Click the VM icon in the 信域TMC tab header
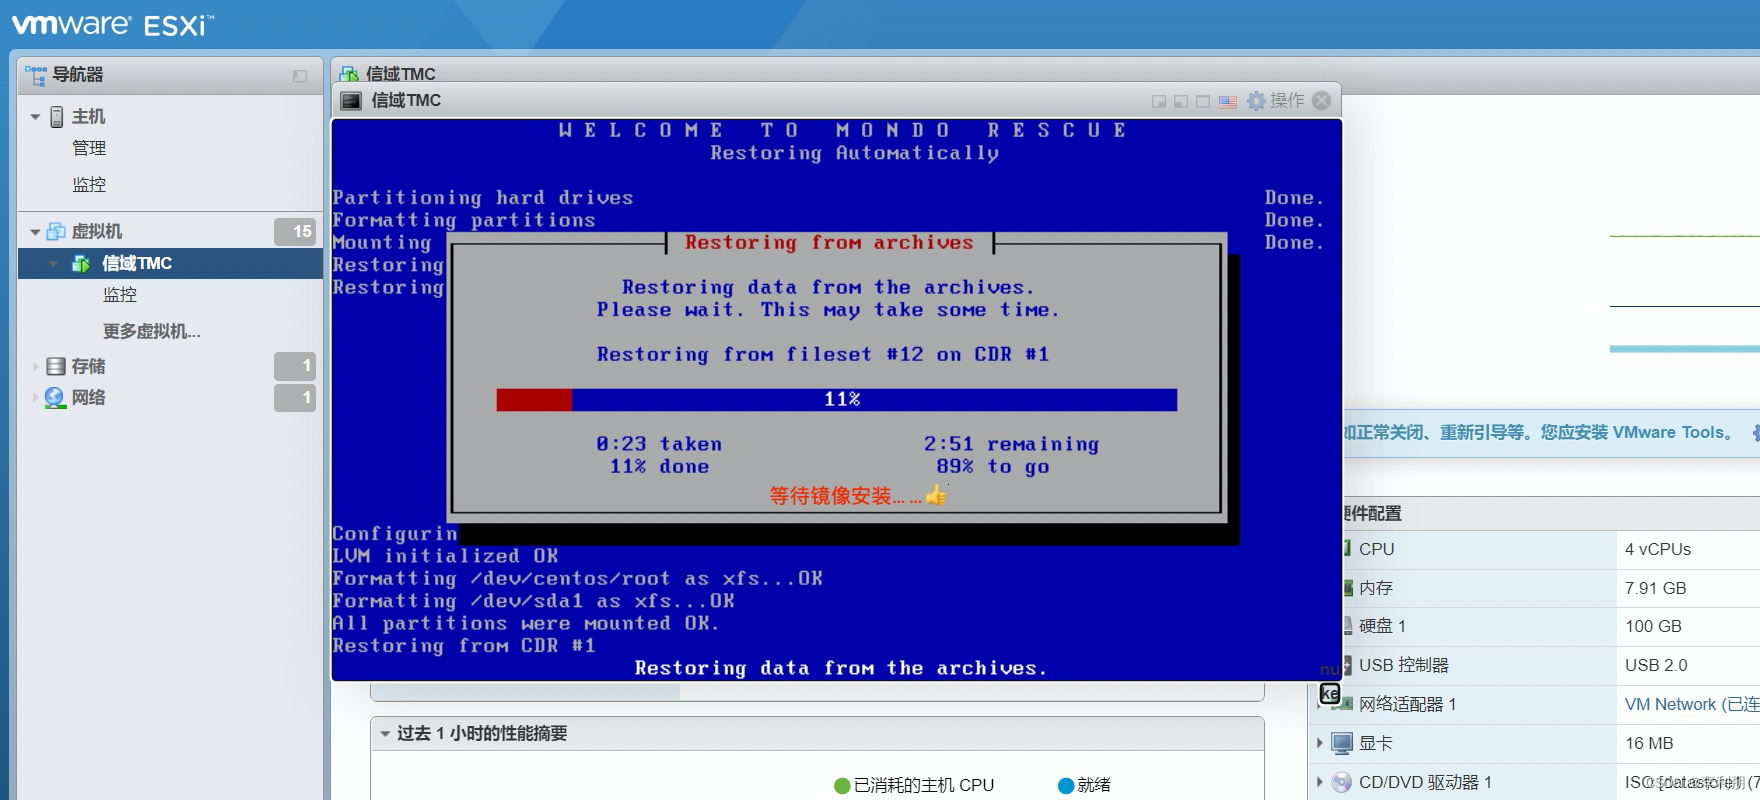 coord(349,74)
